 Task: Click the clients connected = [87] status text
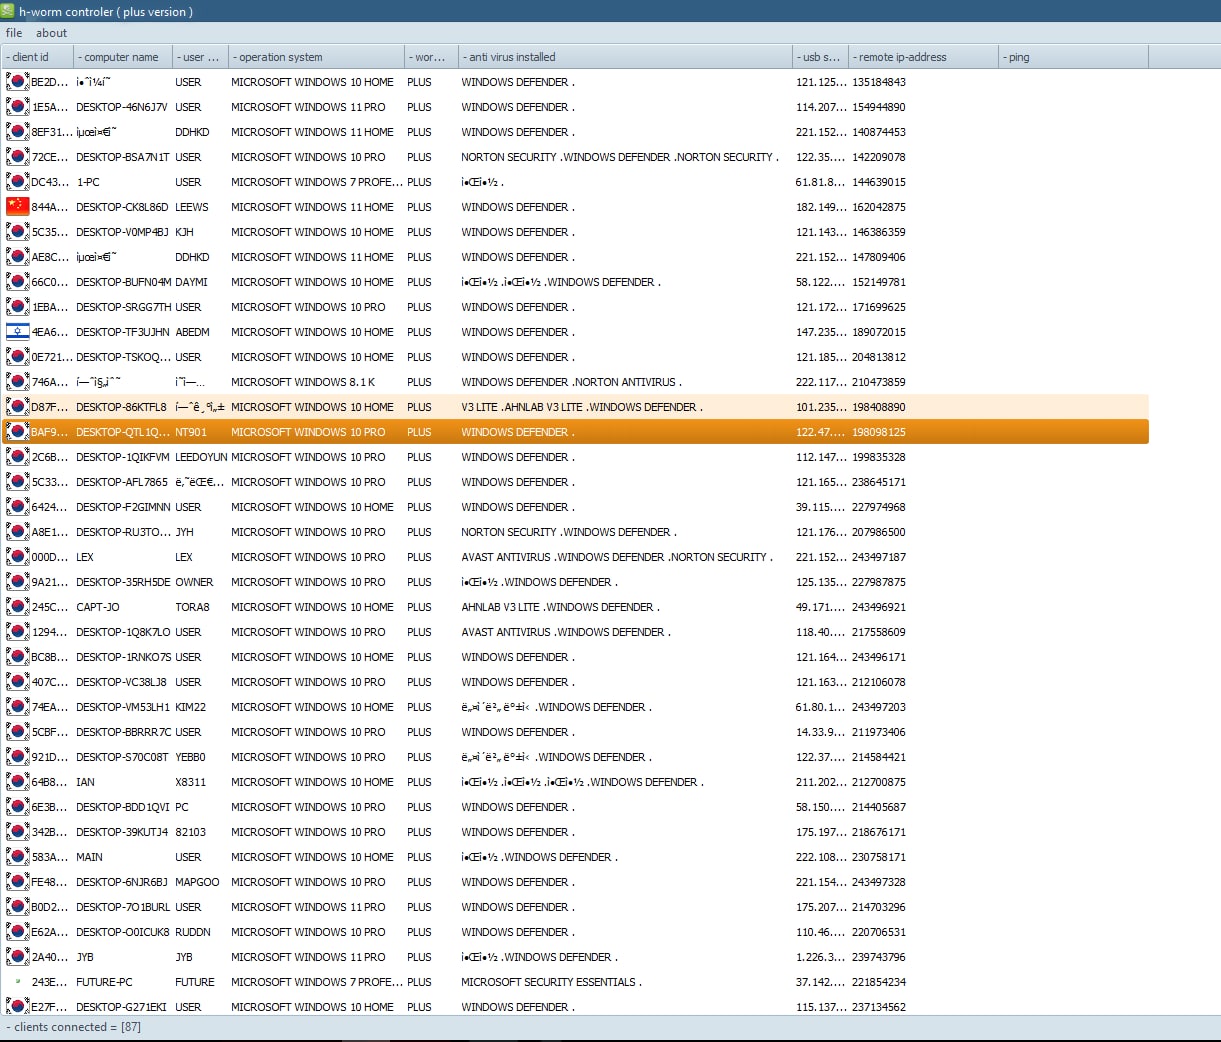point(73,1027)
